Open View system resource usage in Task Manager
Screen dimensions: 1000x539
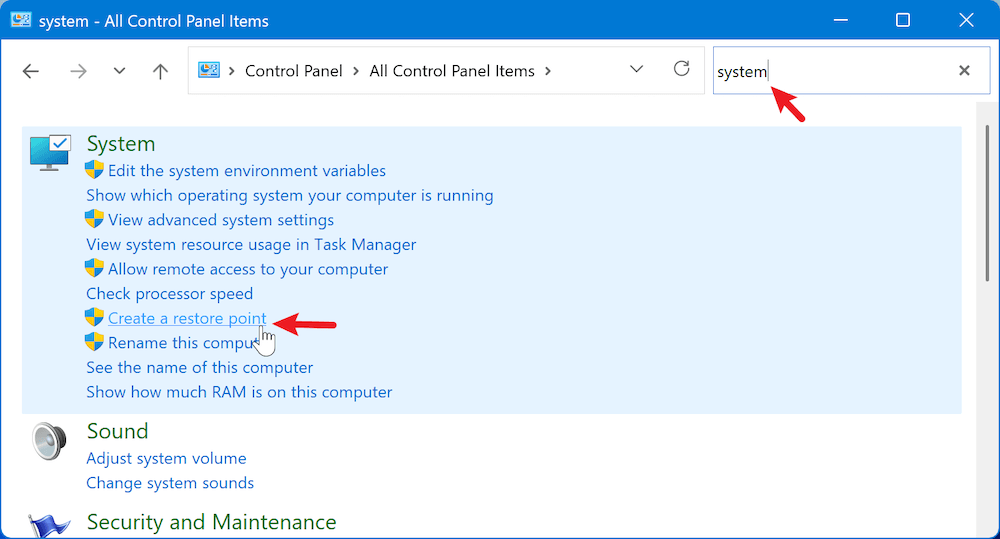251,244
